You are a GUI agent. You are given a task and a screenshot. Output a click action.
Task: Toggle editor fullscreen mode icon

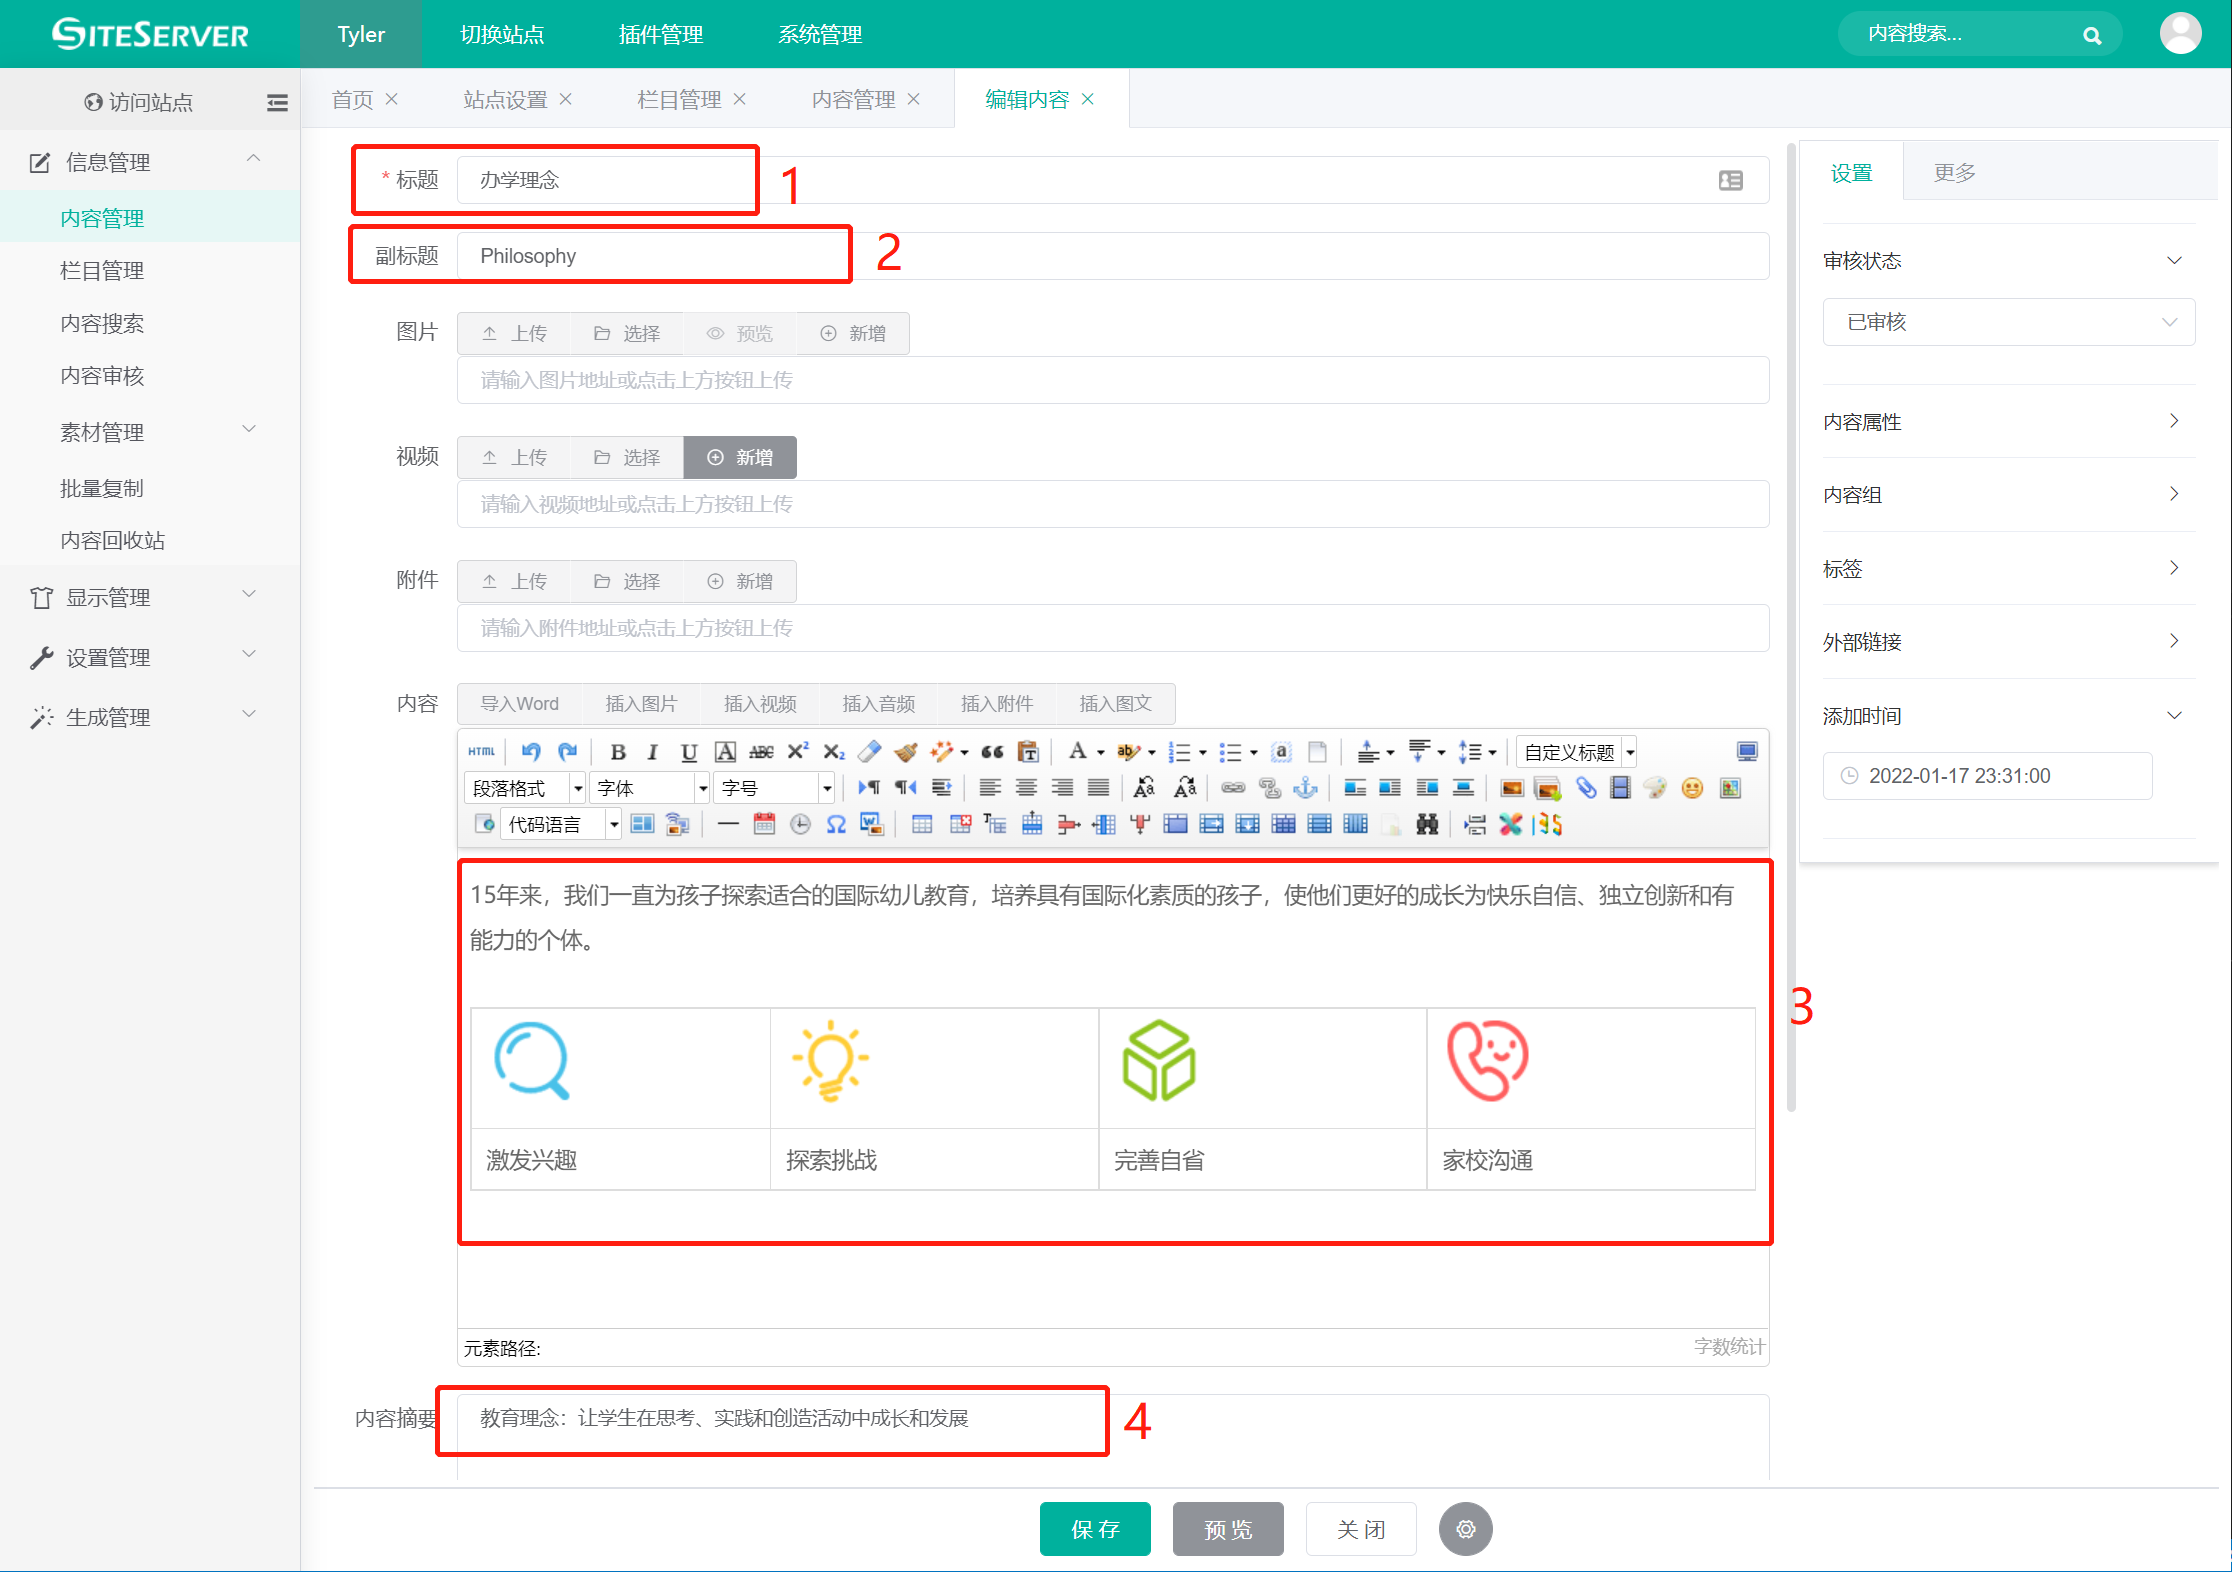point(1747,752)
